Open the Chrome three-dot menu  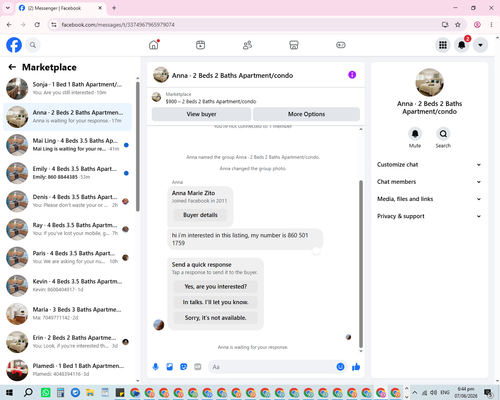pyautogui.click(x=491, y=25)
